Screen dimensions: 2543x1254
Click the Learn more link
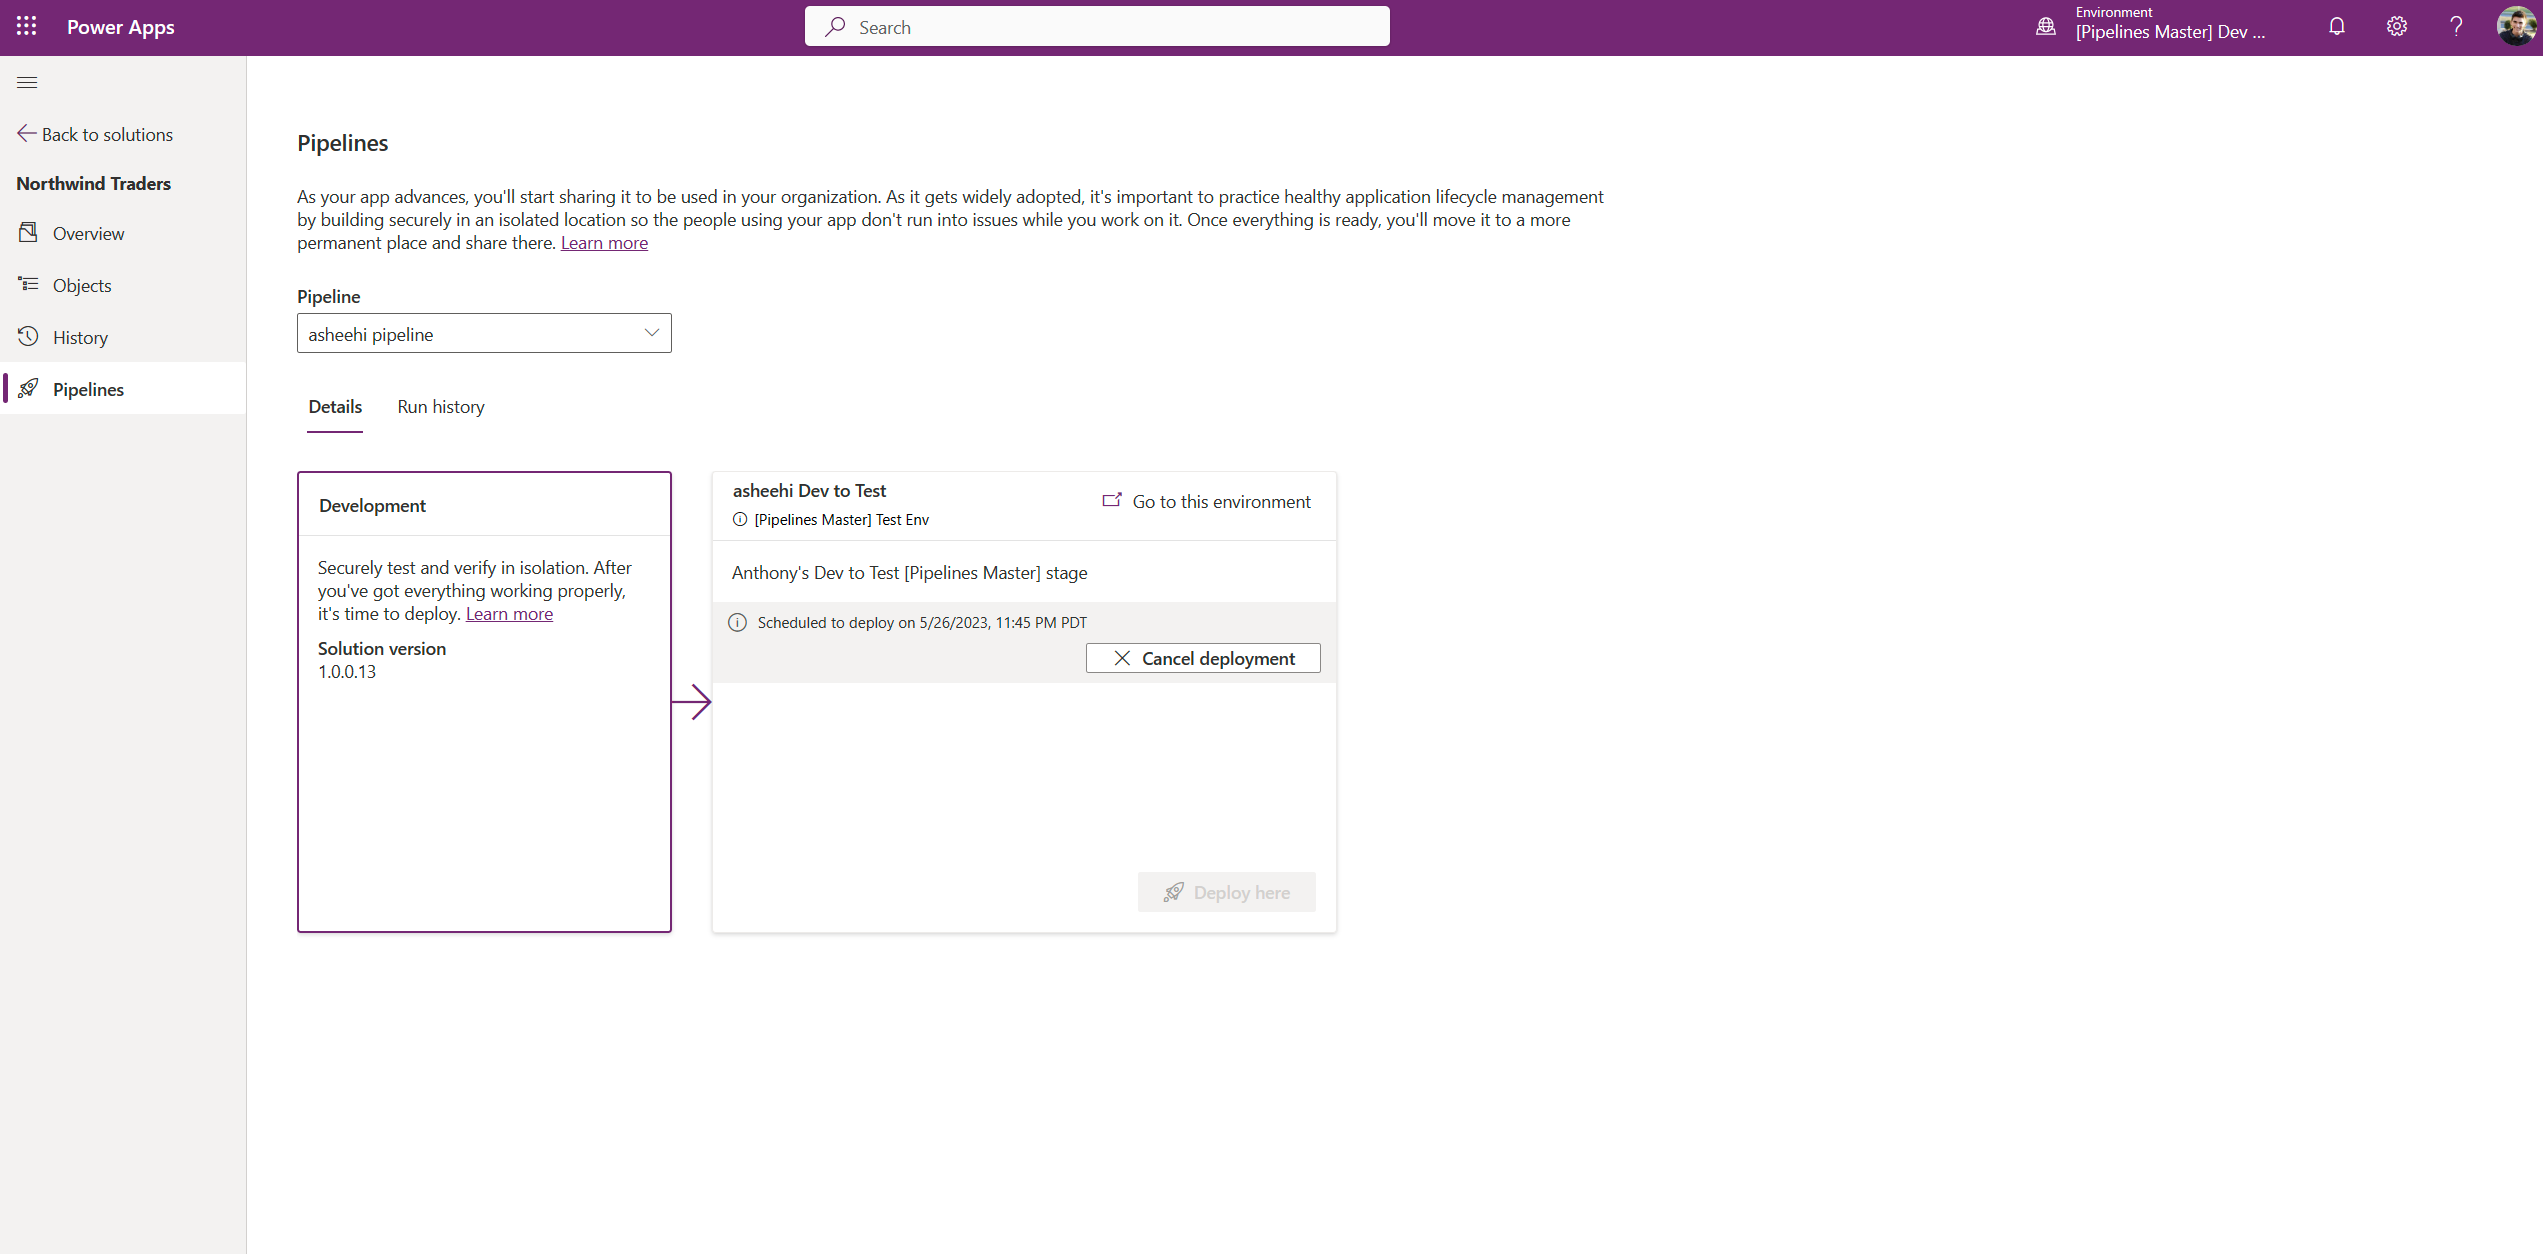[603, 242]
